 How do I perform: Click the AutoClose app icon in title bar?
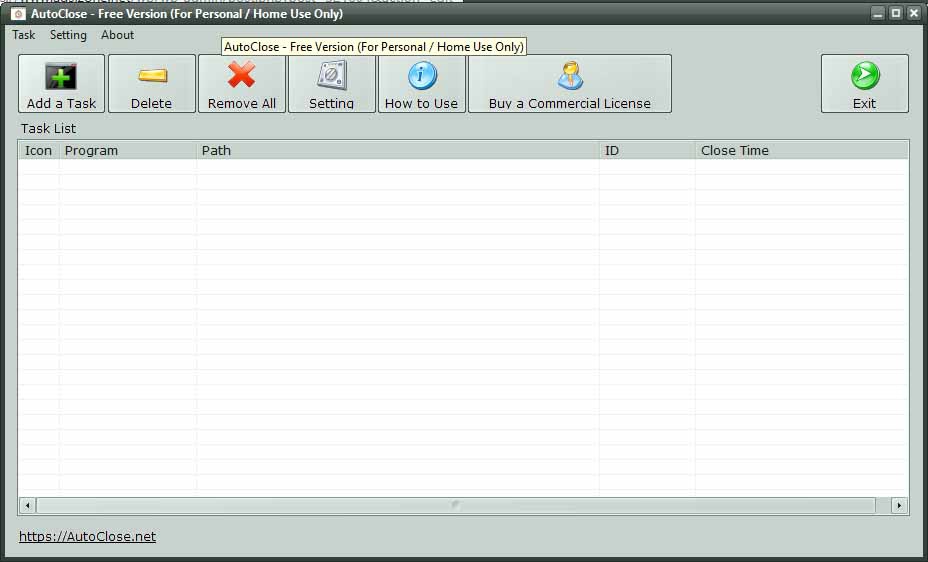[18, 14]
